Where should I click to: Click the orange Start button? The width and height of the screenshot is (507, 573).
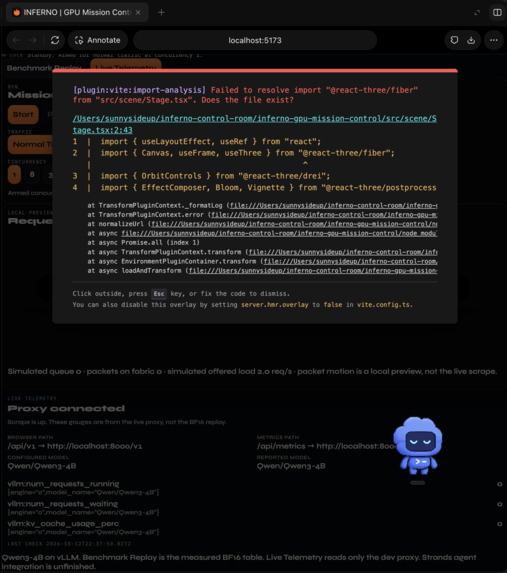point(23,114)
